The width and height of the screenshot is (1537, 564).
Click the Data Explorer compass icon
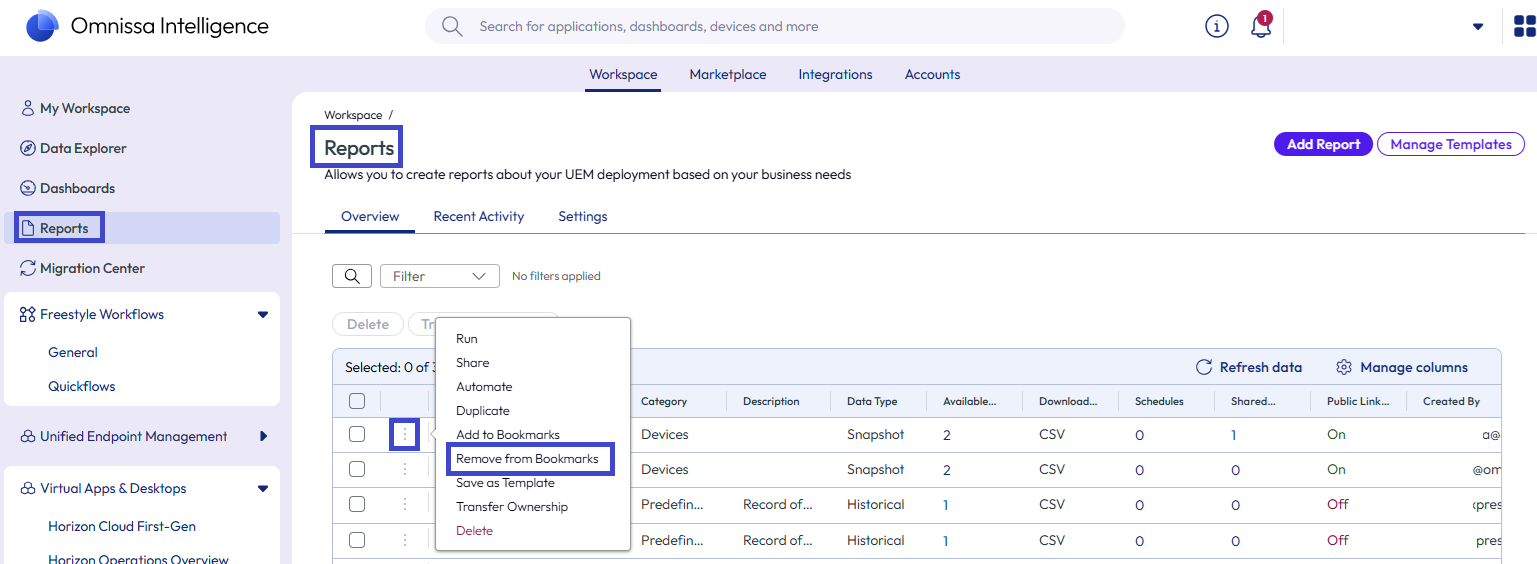point(28,148)
